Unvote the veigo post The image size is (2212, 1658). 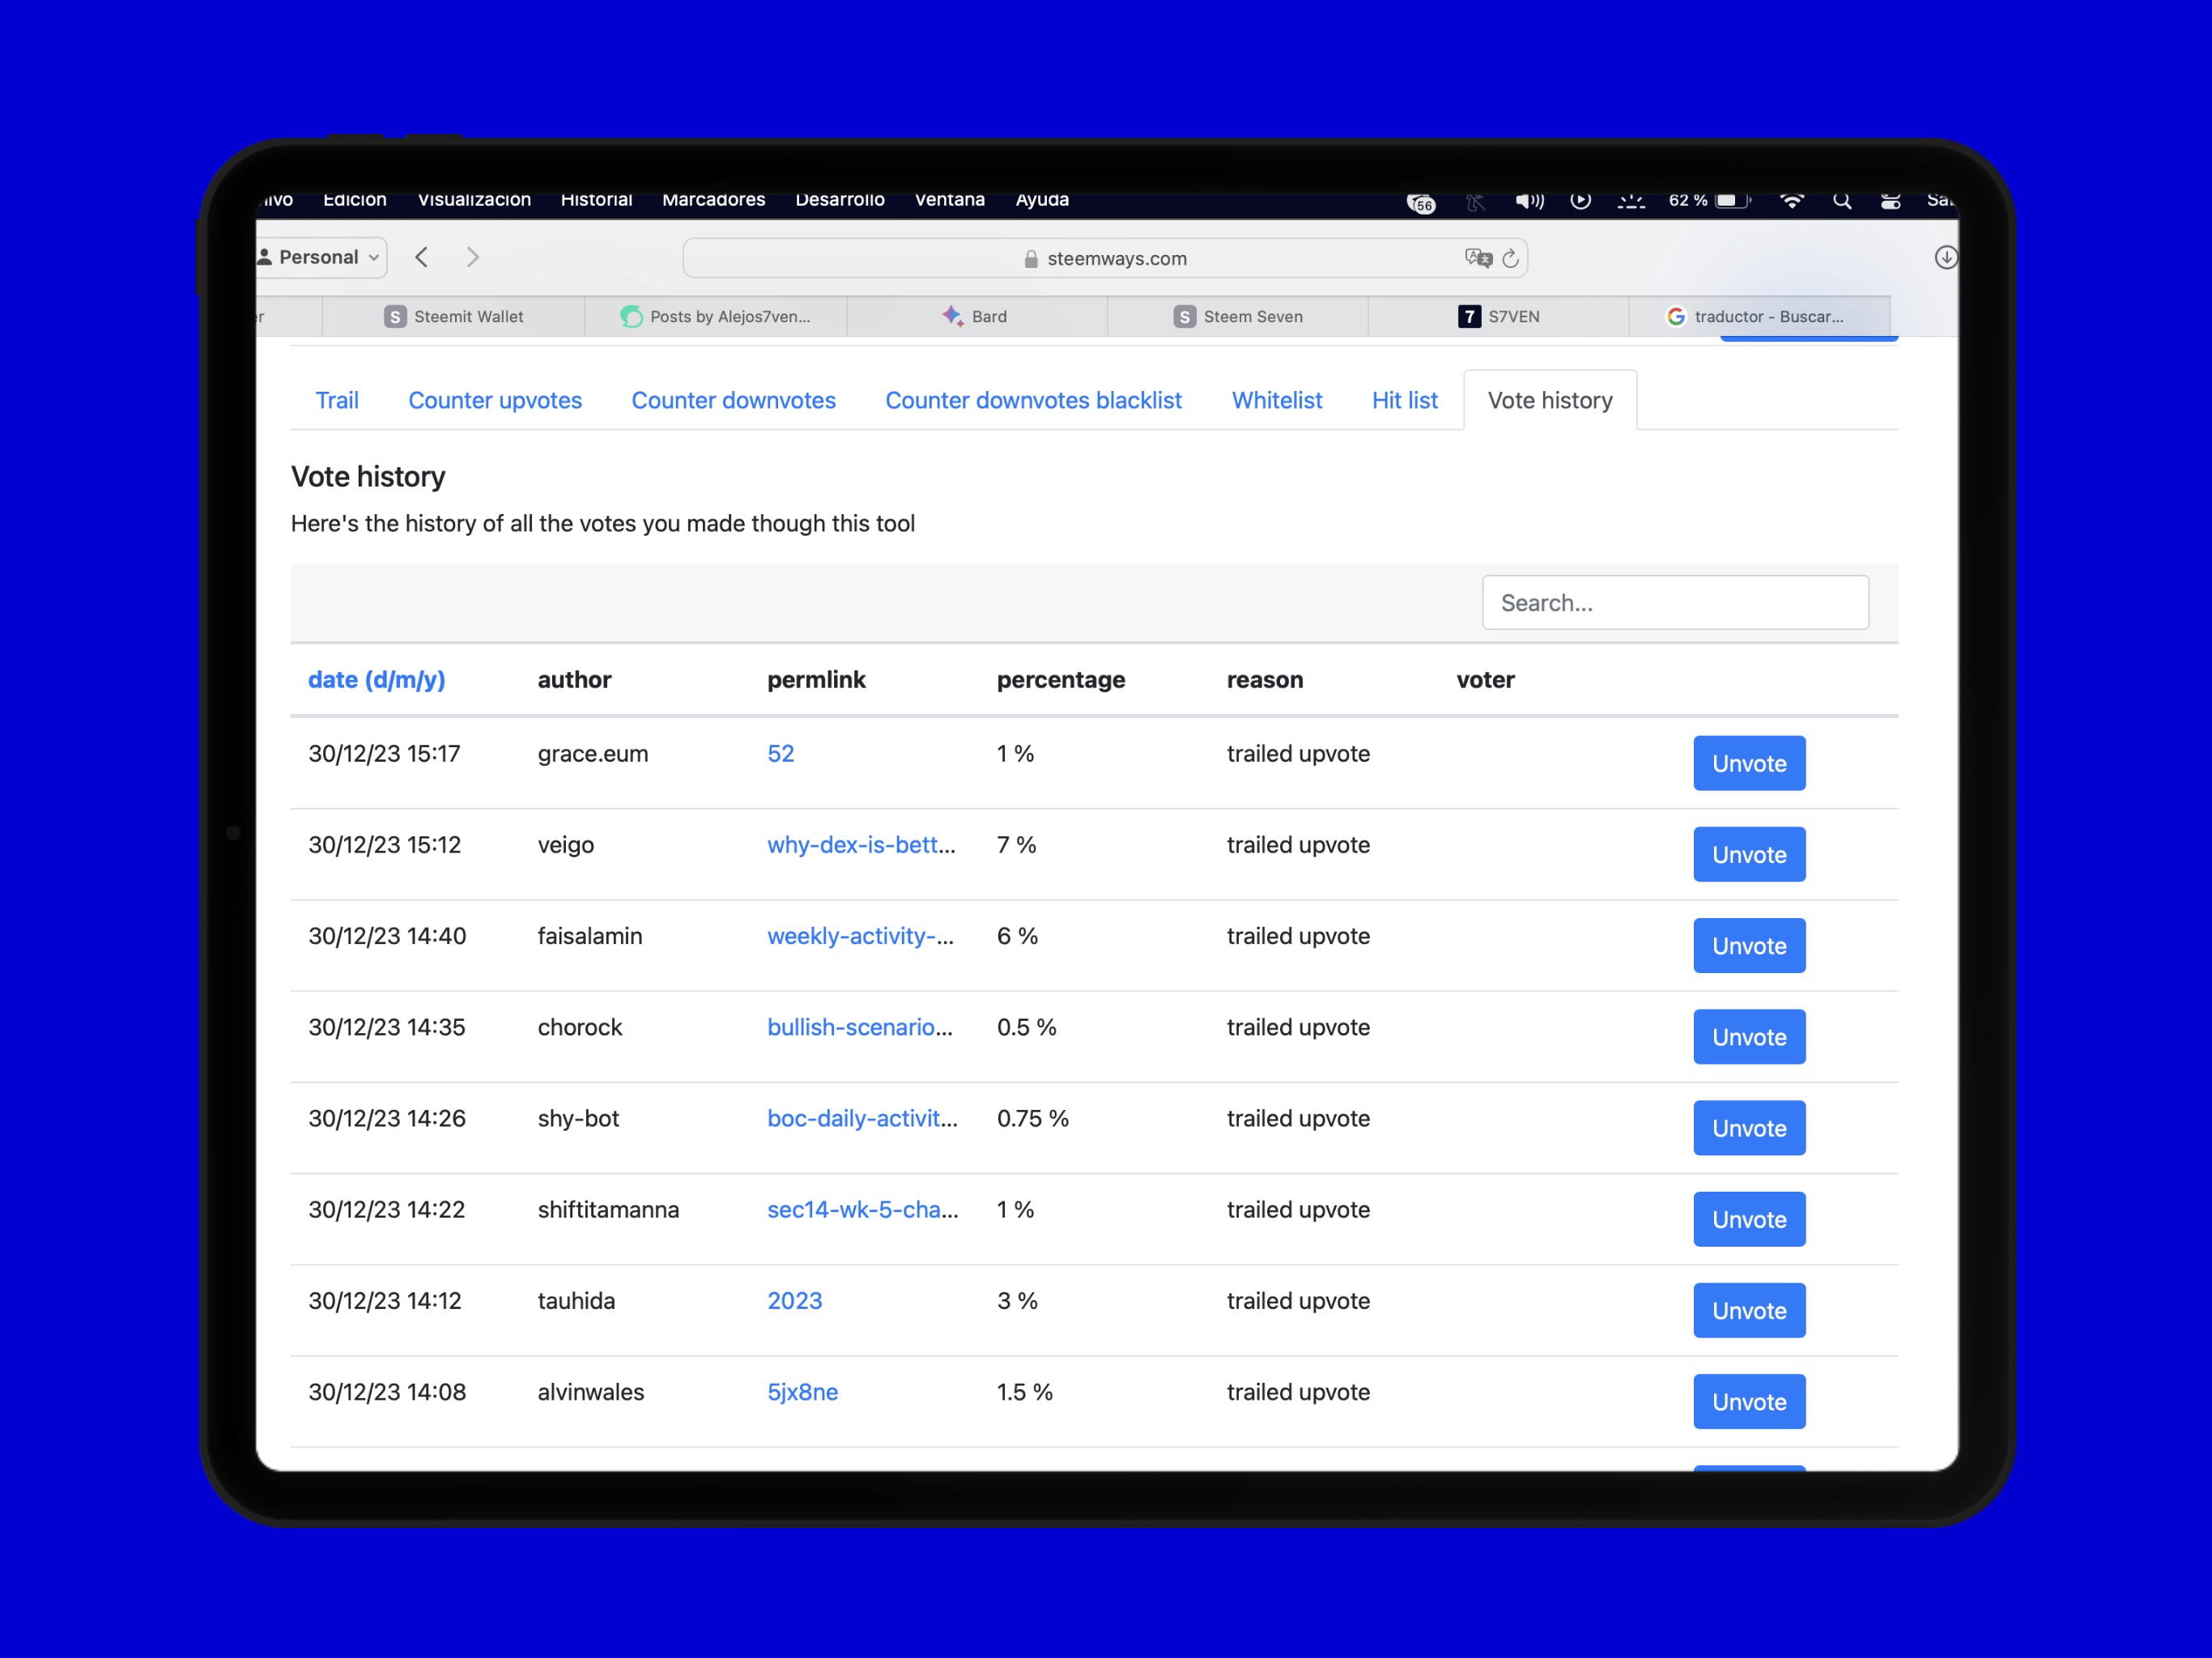pos(1749,854)
